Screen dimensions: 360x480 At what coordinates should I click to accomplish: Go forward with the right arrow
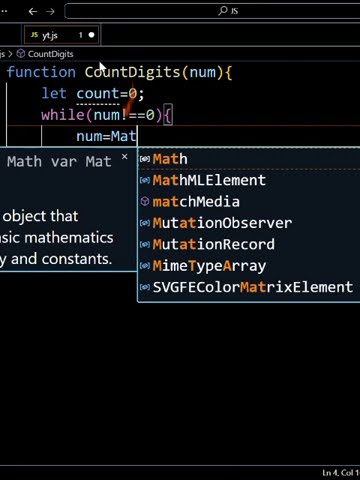[x=50, y=12]
